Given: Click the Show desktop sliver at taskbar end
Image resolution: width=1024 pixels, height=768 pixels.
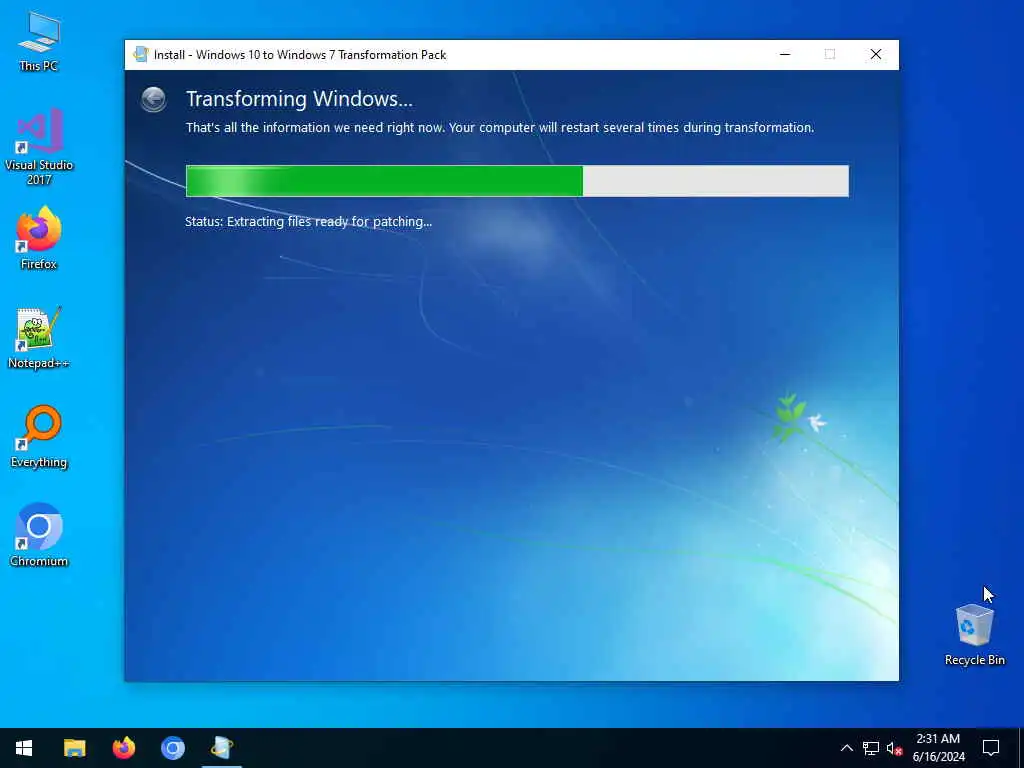Looking at the screenshot, I should pos(1021,748).
